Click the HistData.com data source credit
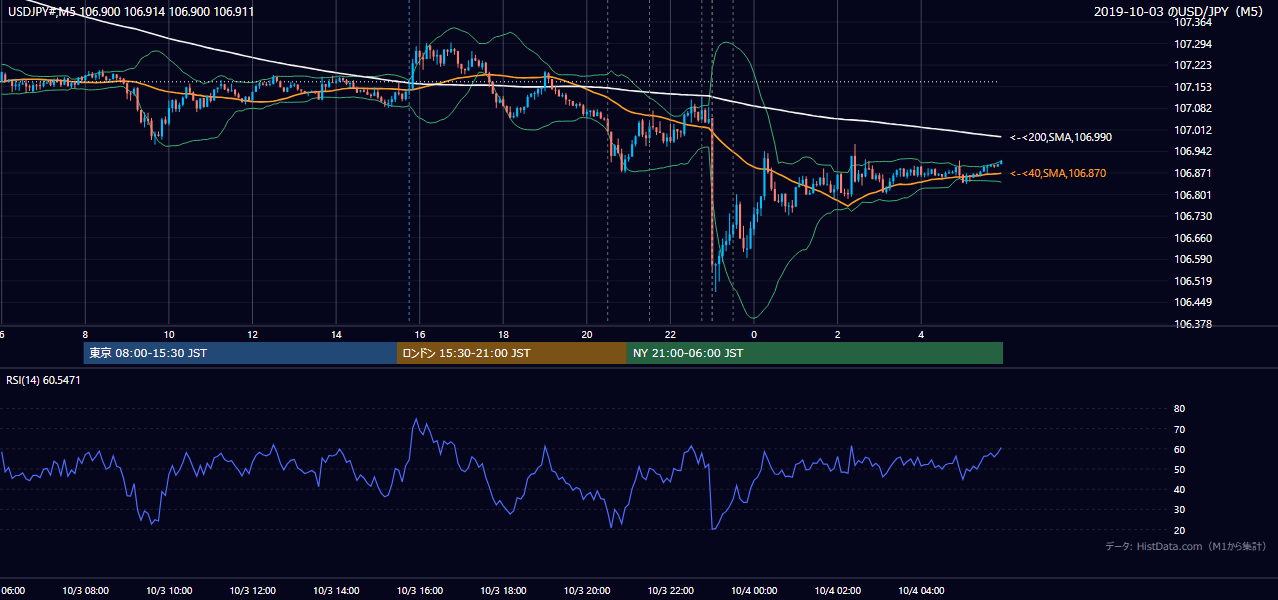 pos(1185,546)
